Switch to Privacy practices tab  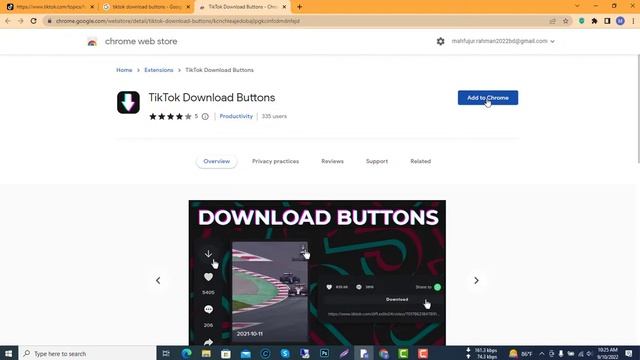click(x=276, y=161)
